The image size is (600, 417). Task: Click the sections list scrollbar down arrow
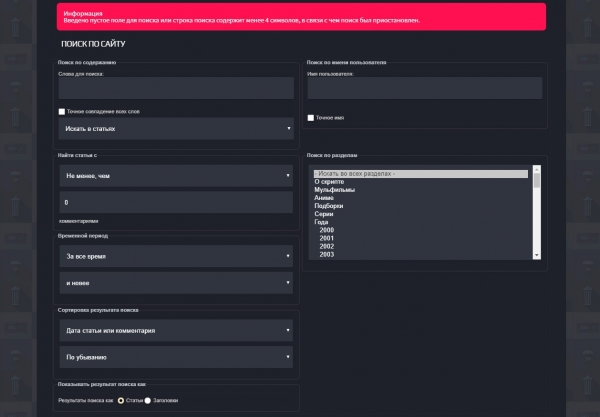[537, 254]
